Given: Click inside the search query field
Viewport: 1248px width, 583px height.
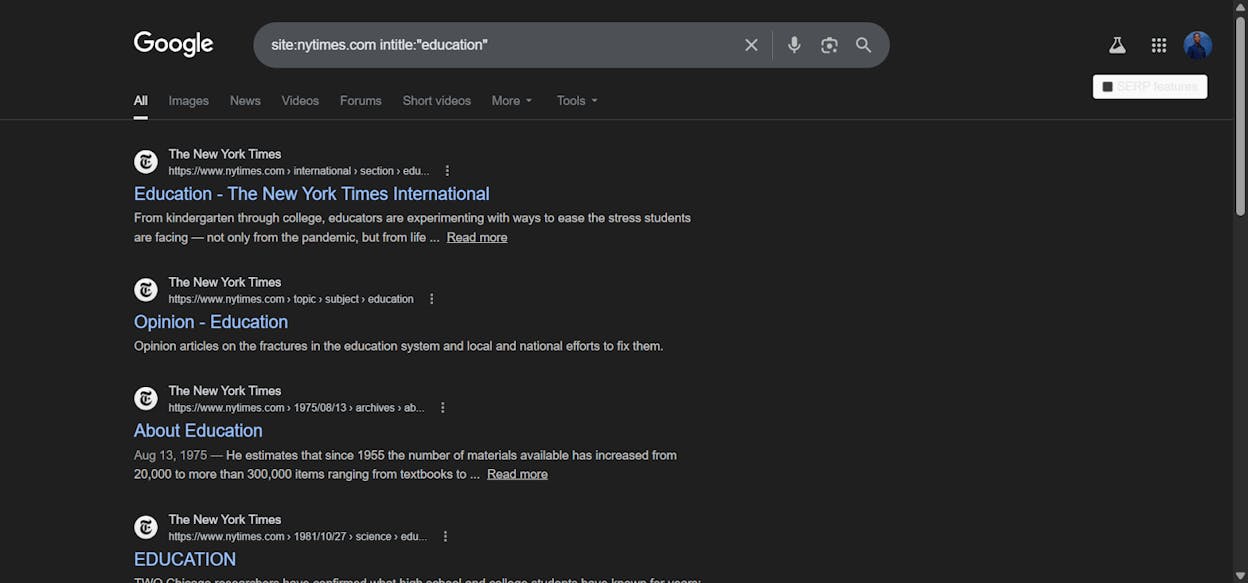Looking at the screenshot, I should point(500,45).
